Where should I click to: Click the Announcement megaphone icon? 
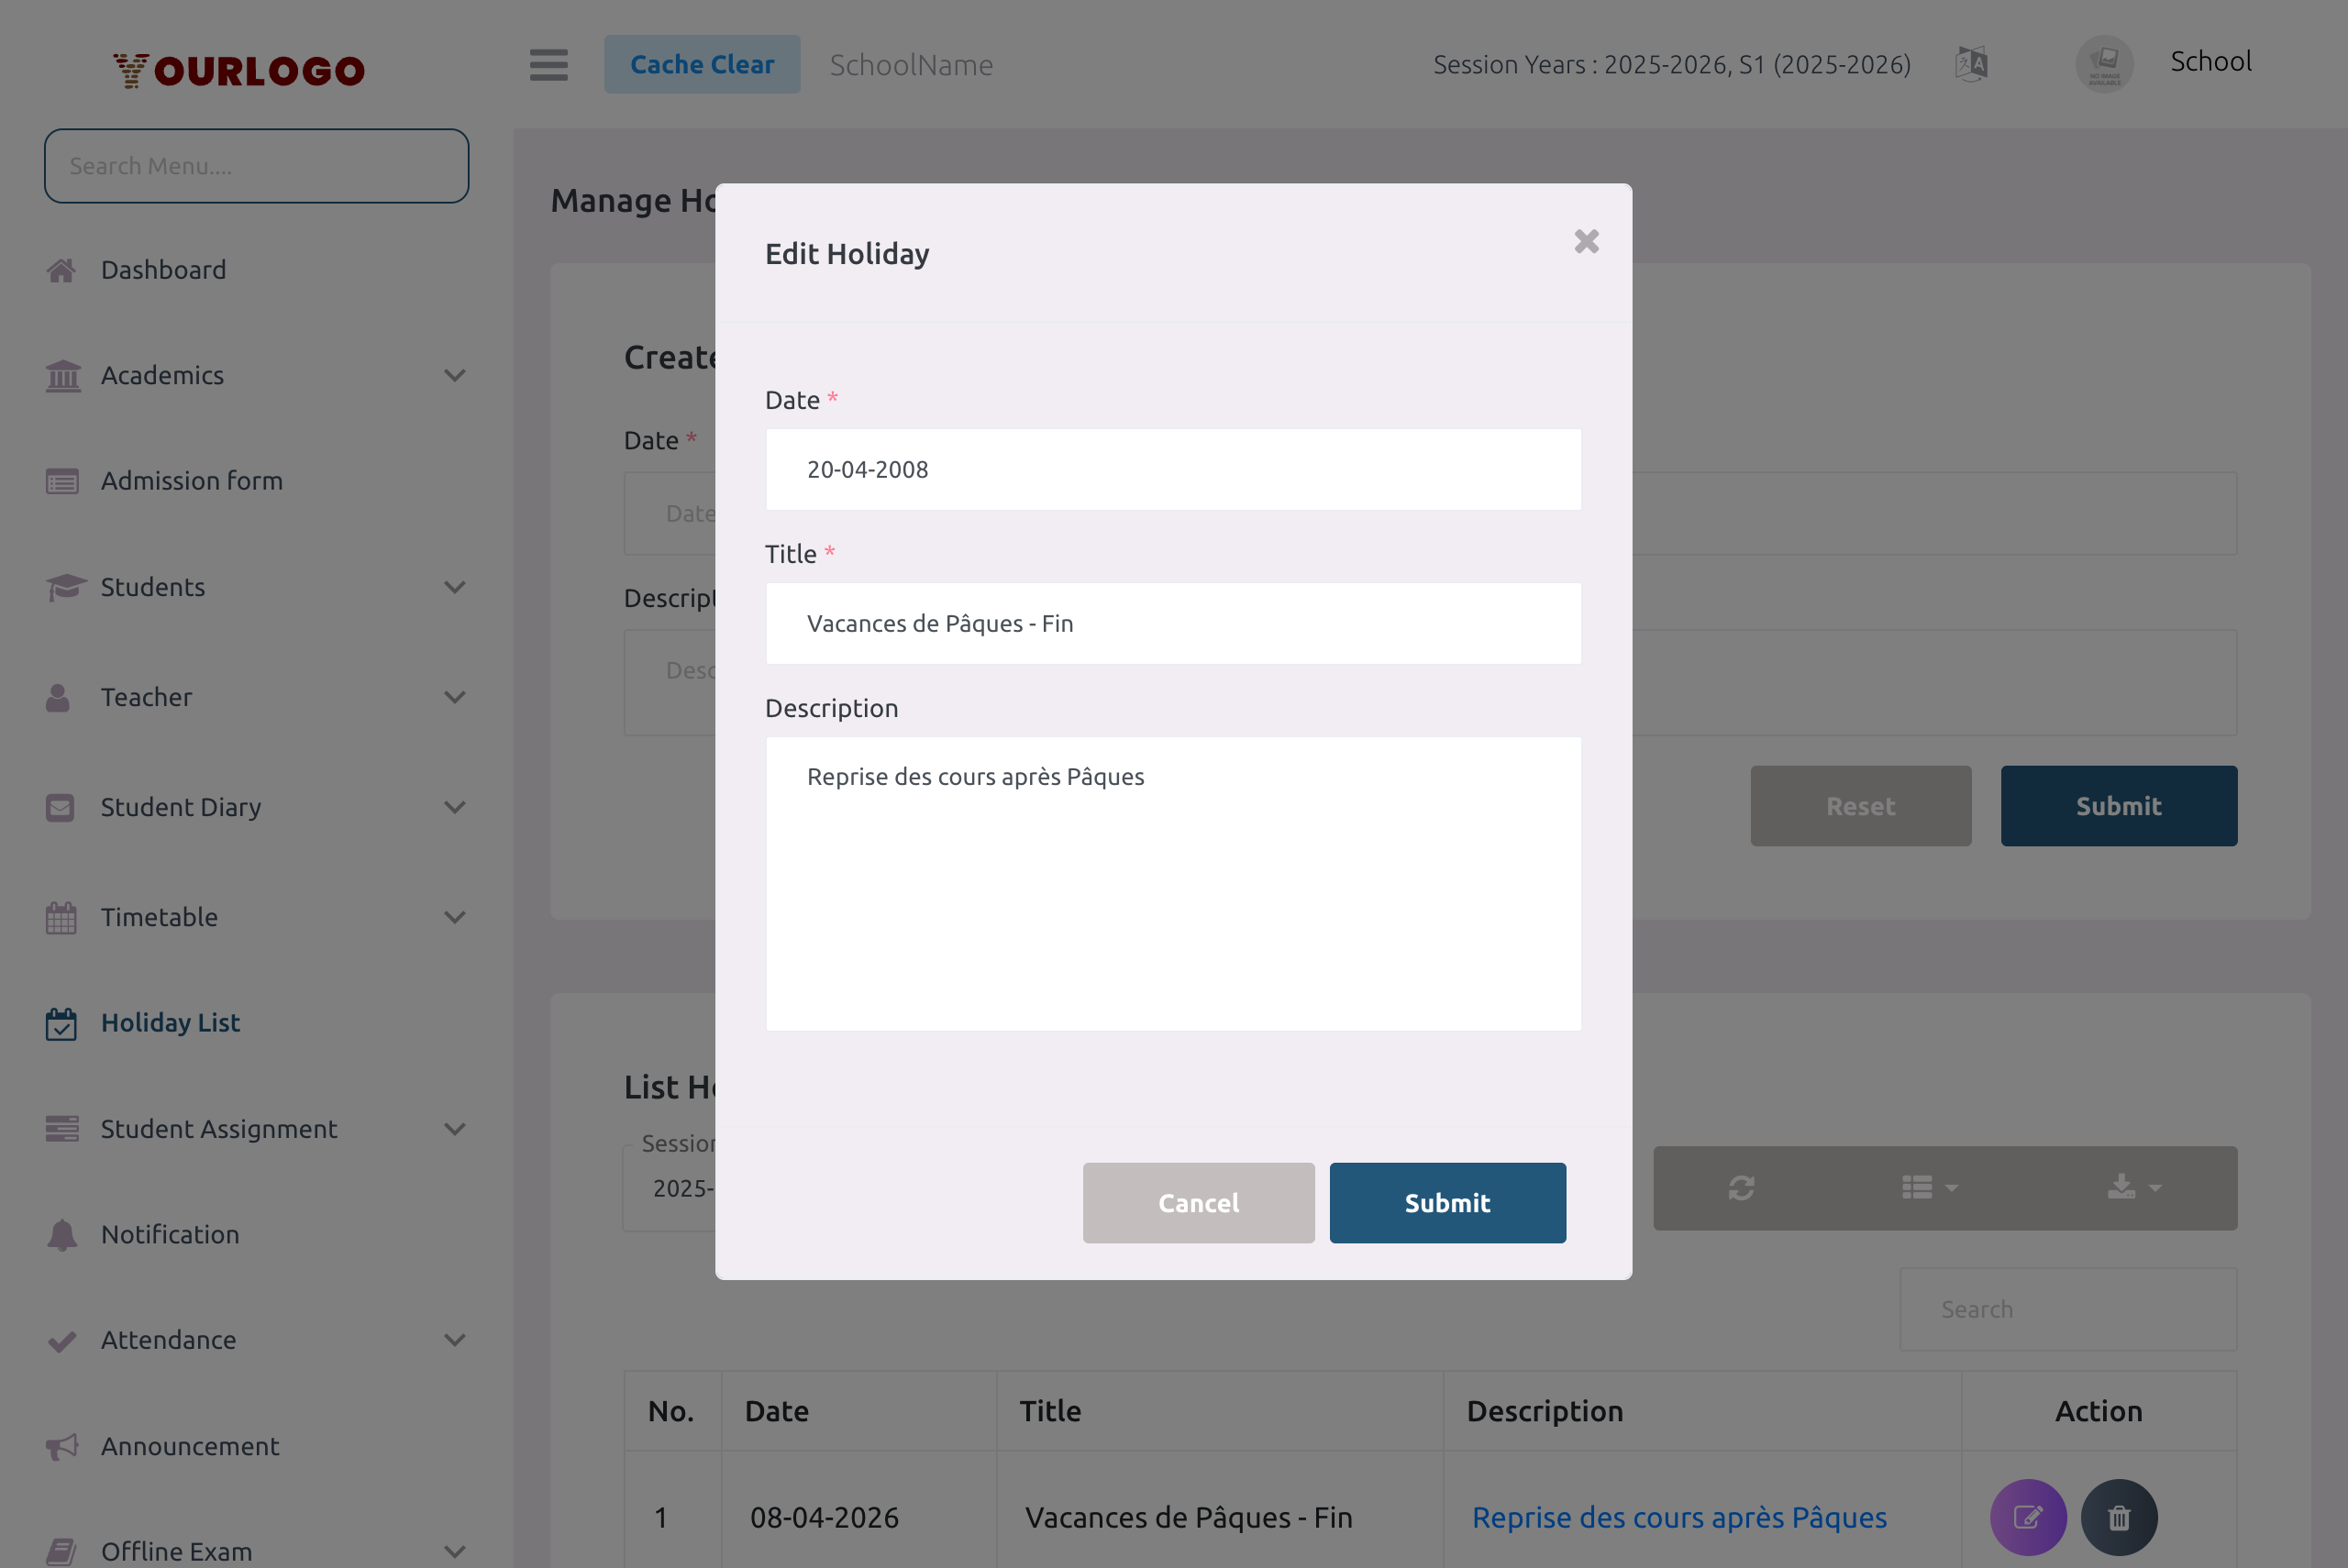tap(62, 1446)
